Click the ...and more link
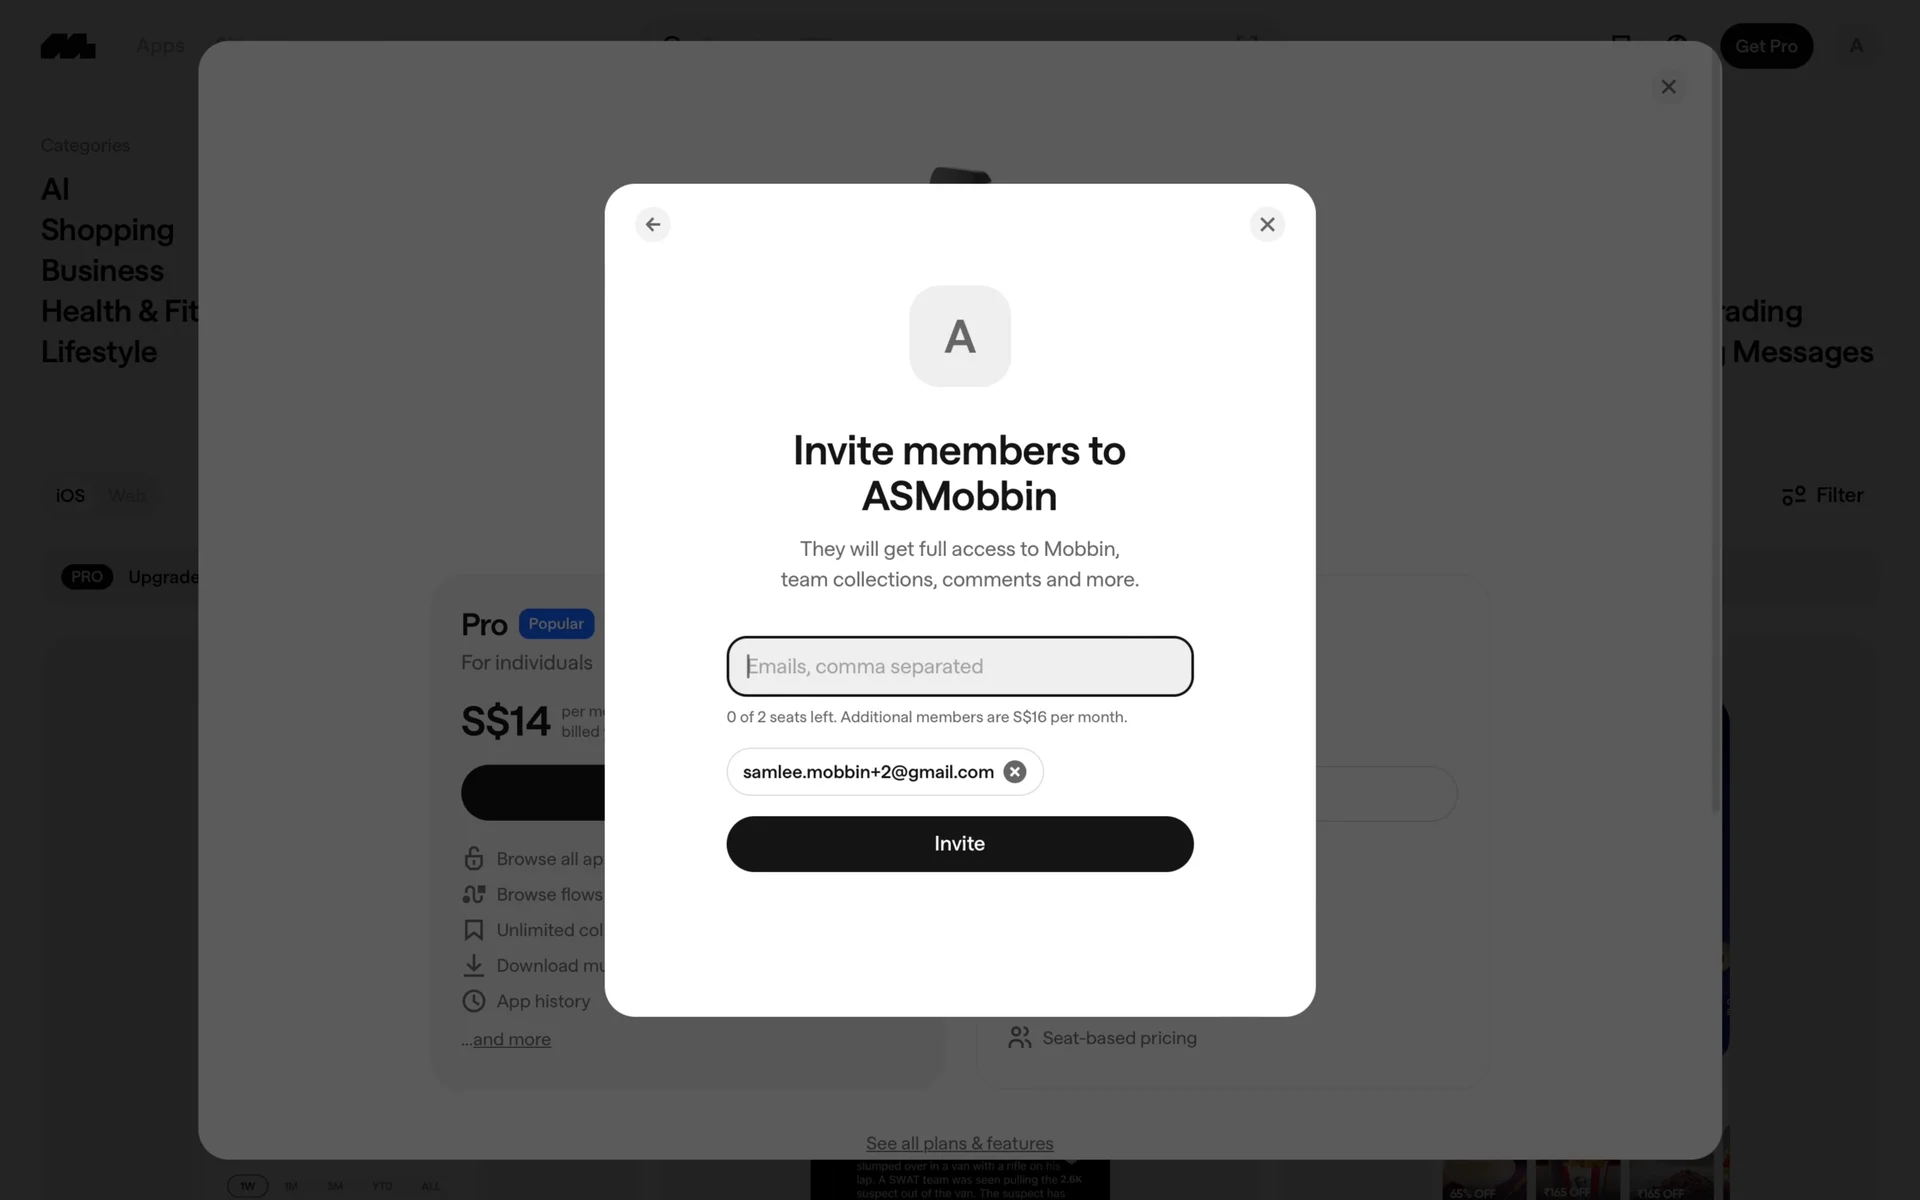 pos(506,1039)
